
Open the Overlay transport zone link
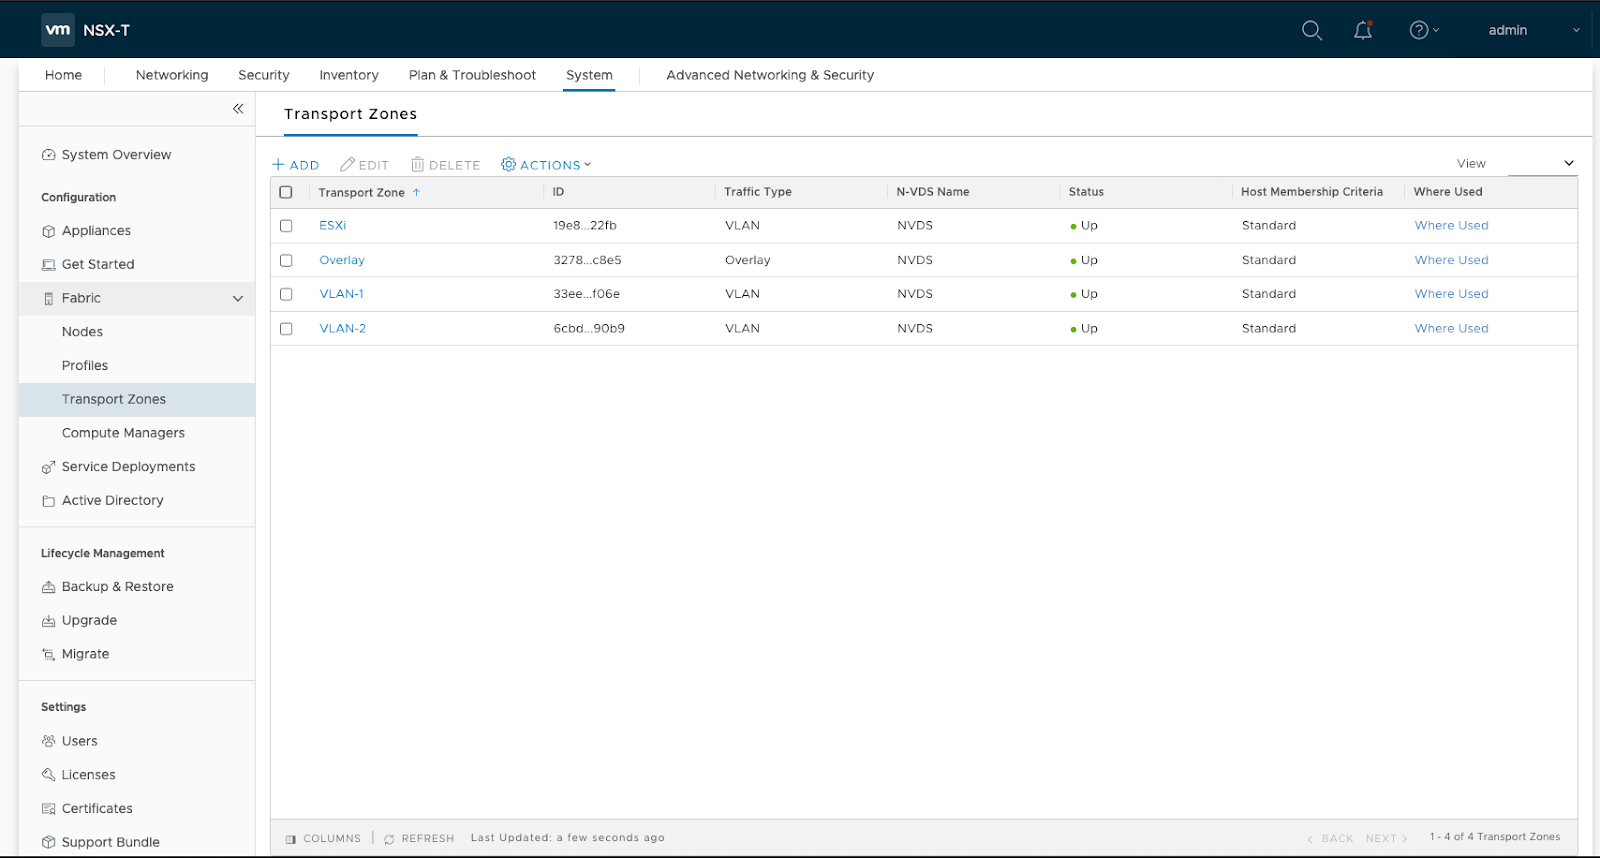click(x=342, y=260)
